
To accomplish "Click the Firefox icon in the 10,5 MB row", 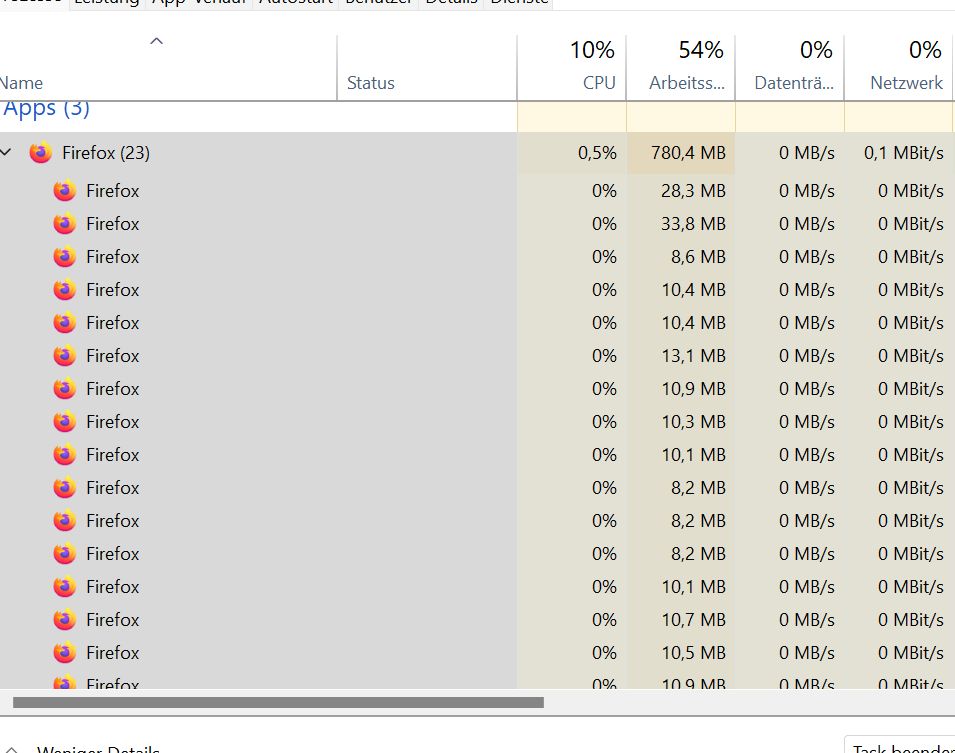I will coord(65,652).
